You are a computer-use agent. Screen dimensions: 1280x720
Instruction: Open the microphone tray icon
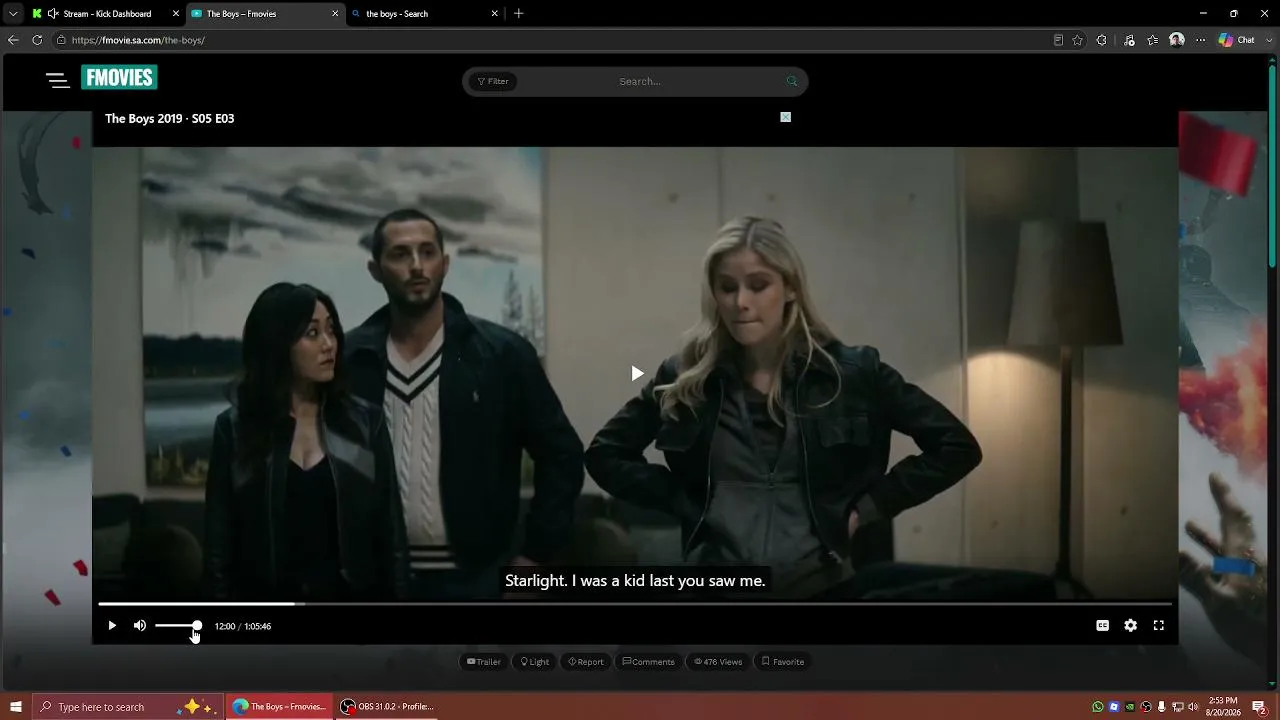(1161, 707)
